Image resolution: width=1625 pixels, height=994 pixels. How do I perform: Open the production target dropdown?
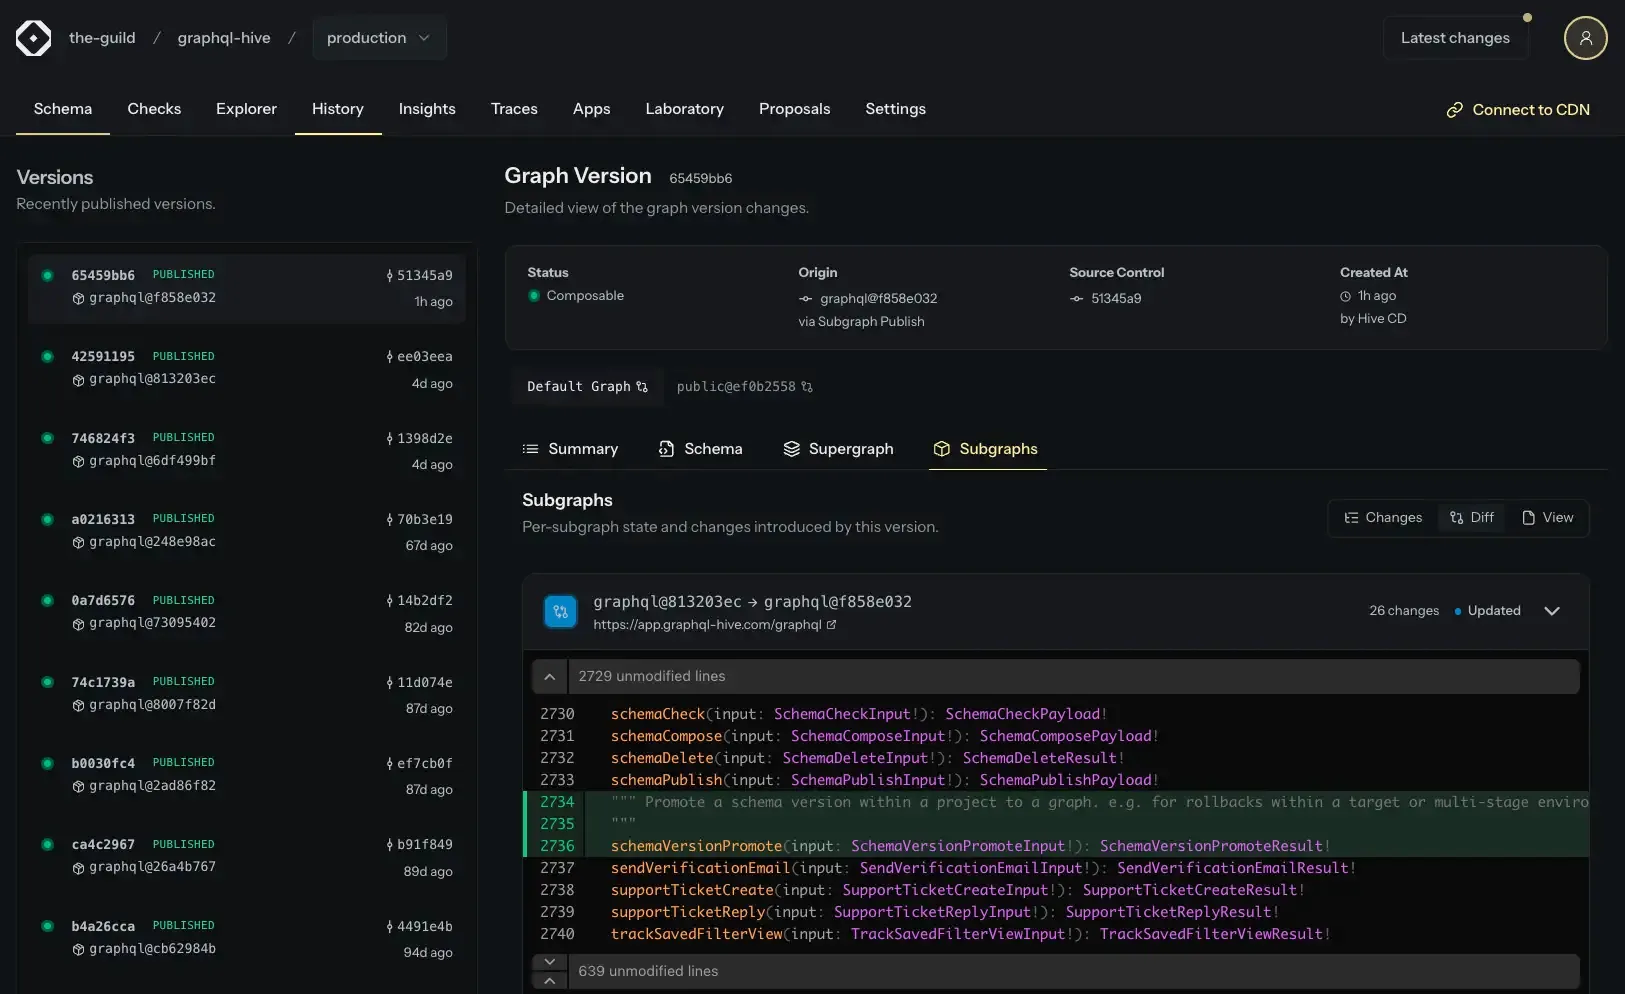[x=379, y=38]
